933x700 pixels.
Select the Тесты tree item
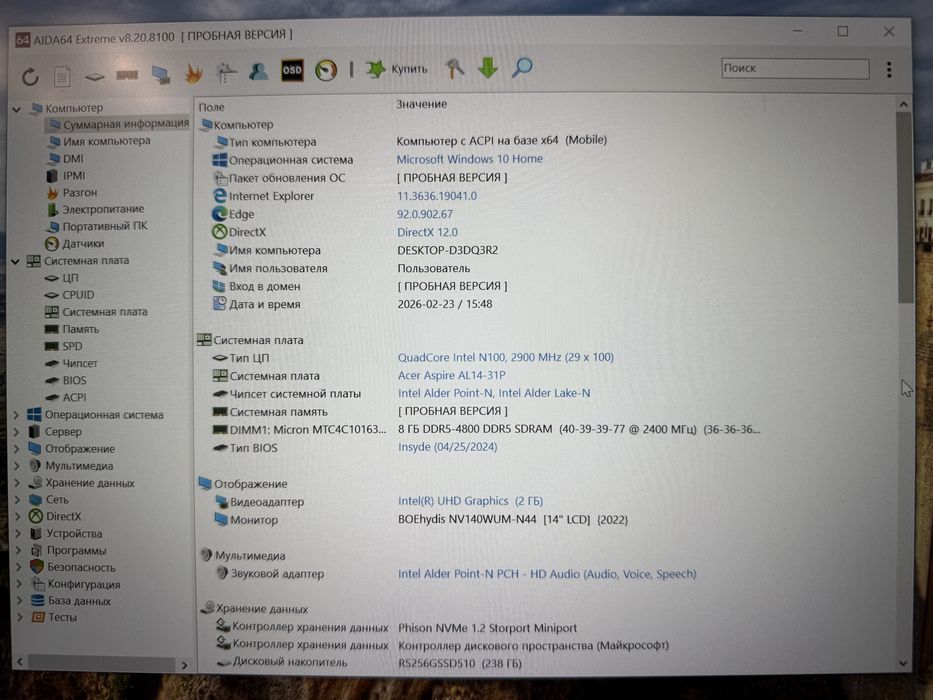pos(54,618)
